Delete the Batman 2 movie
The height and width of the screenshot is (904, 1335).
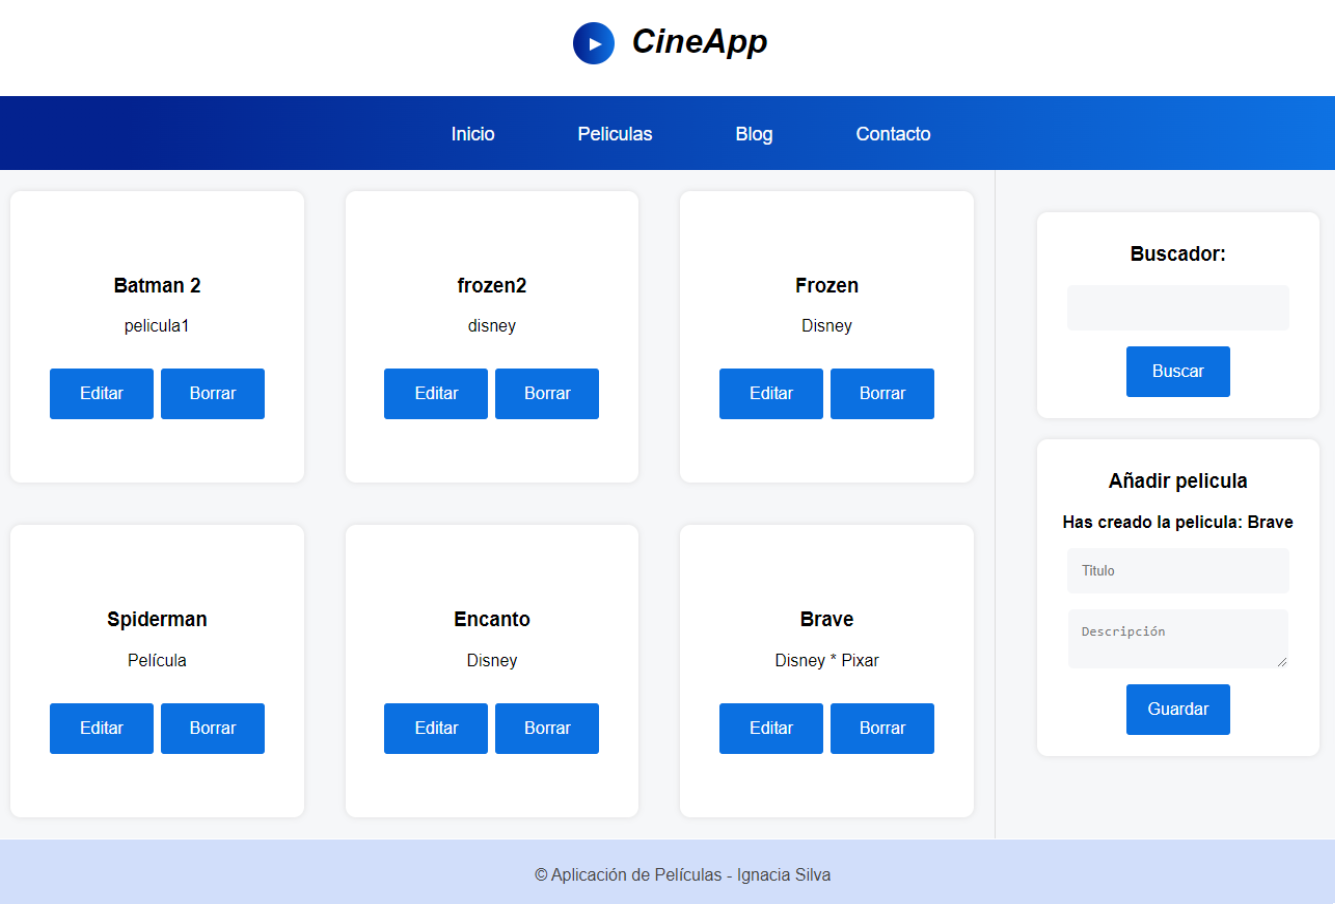coord(213,393)
